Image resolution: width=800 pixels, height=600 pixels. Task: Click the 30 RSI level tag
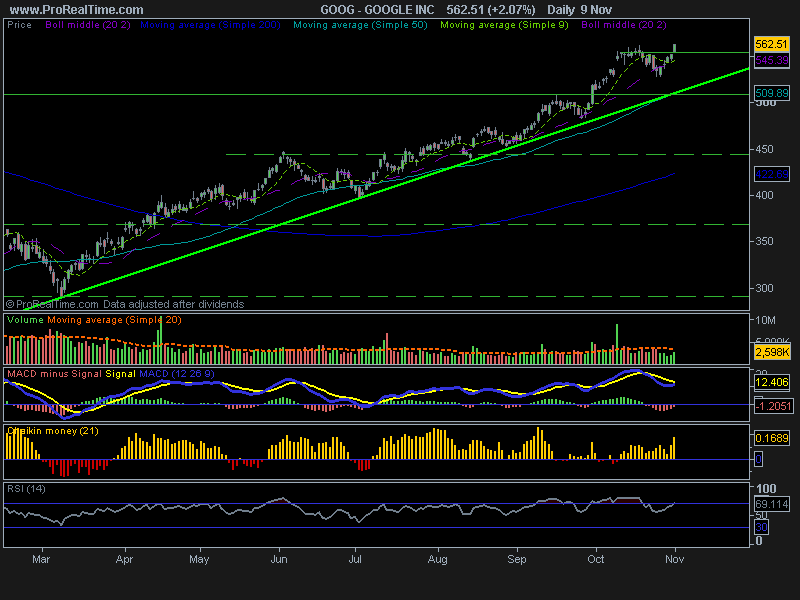tap(761, 527)
